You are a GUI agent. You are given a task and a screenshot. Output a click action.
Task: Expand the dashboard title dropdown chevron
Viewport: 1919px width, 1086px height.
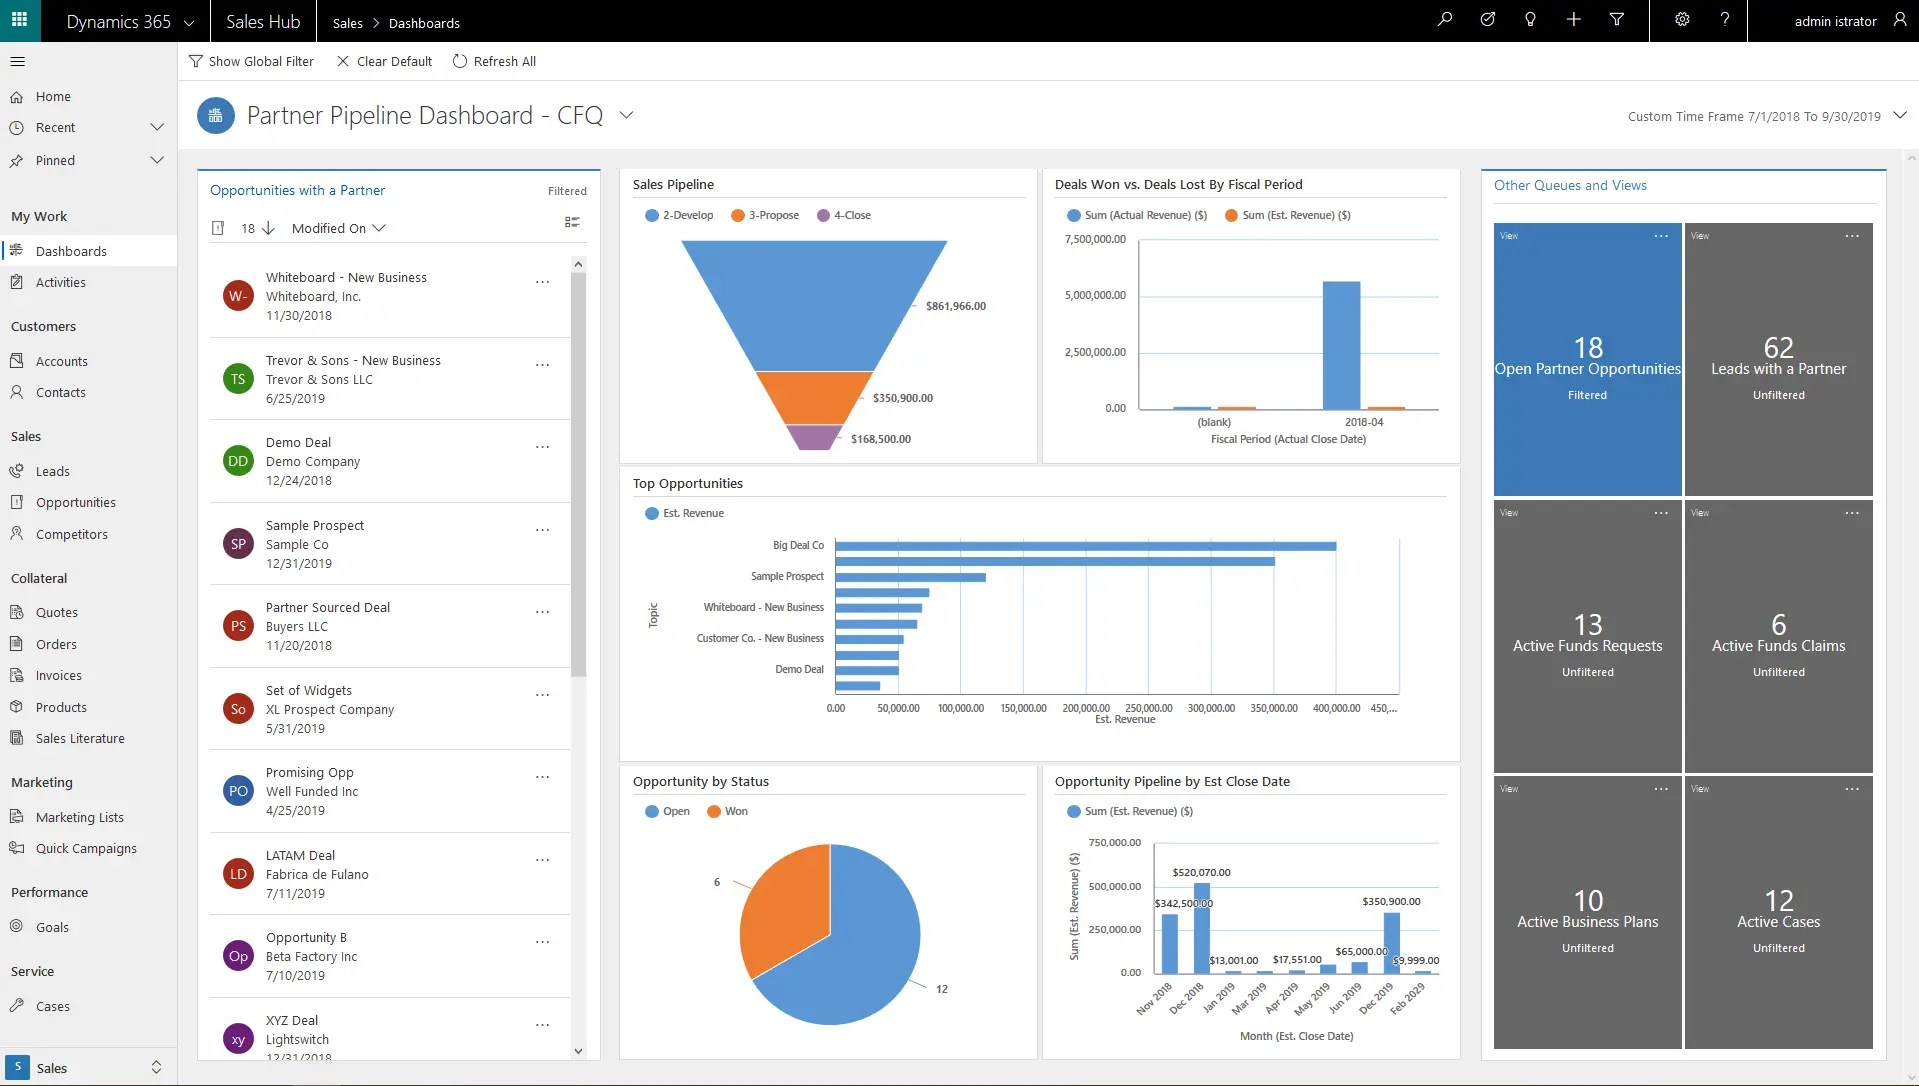[x=627, y=115]
